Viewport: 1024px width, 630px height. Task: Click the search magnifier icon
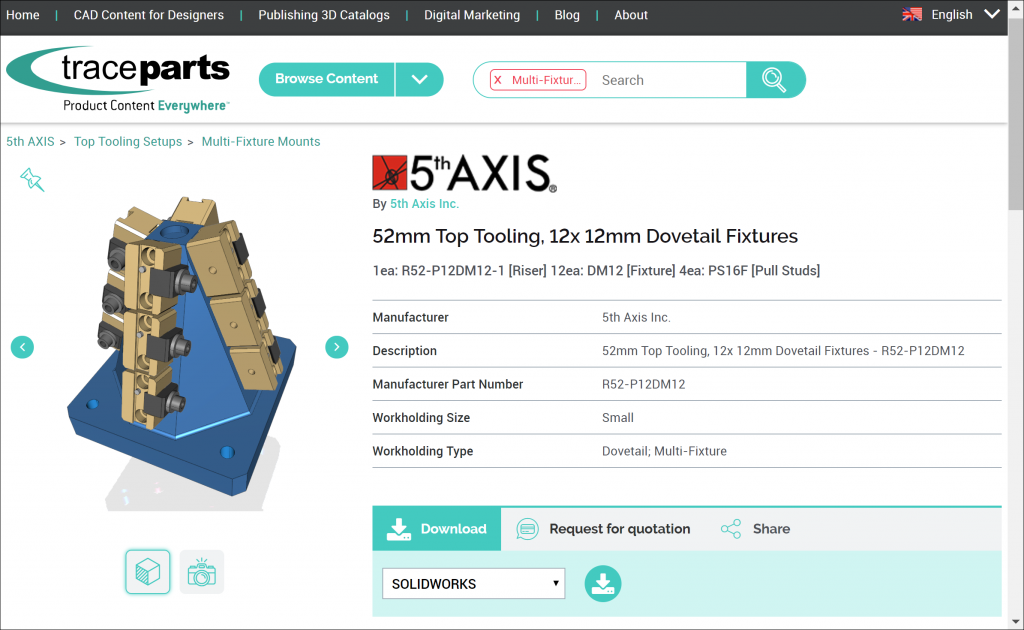[776, 79]
